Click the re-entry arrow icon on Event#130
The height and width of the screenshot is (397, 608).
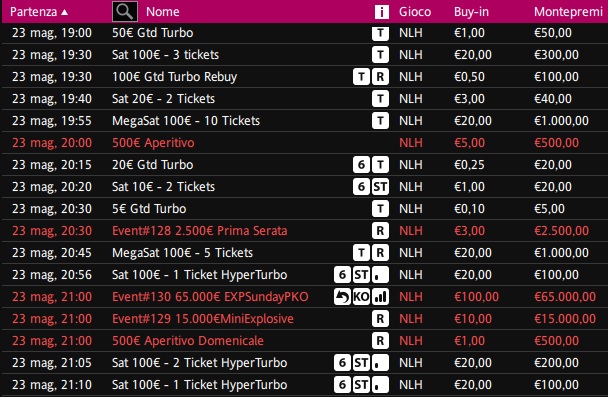click(x=342, y=297)
